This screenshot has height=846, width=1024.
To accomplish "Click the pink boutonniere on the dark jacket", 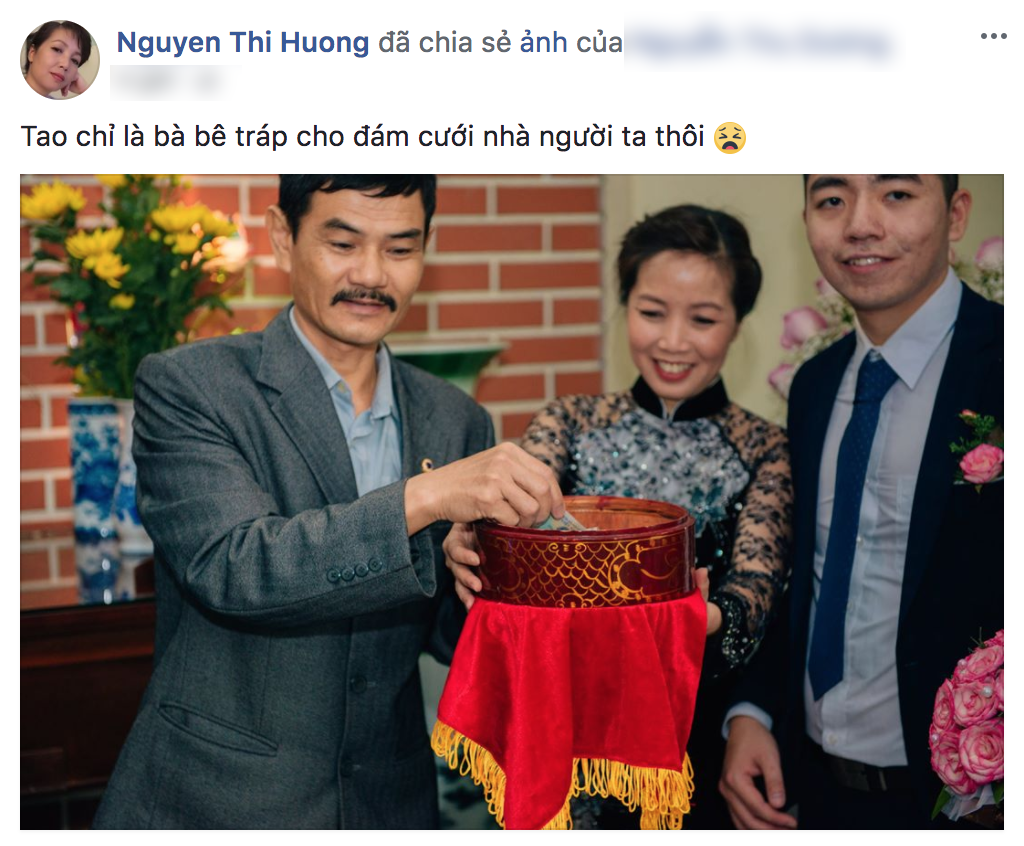I will tap(978, 449).
